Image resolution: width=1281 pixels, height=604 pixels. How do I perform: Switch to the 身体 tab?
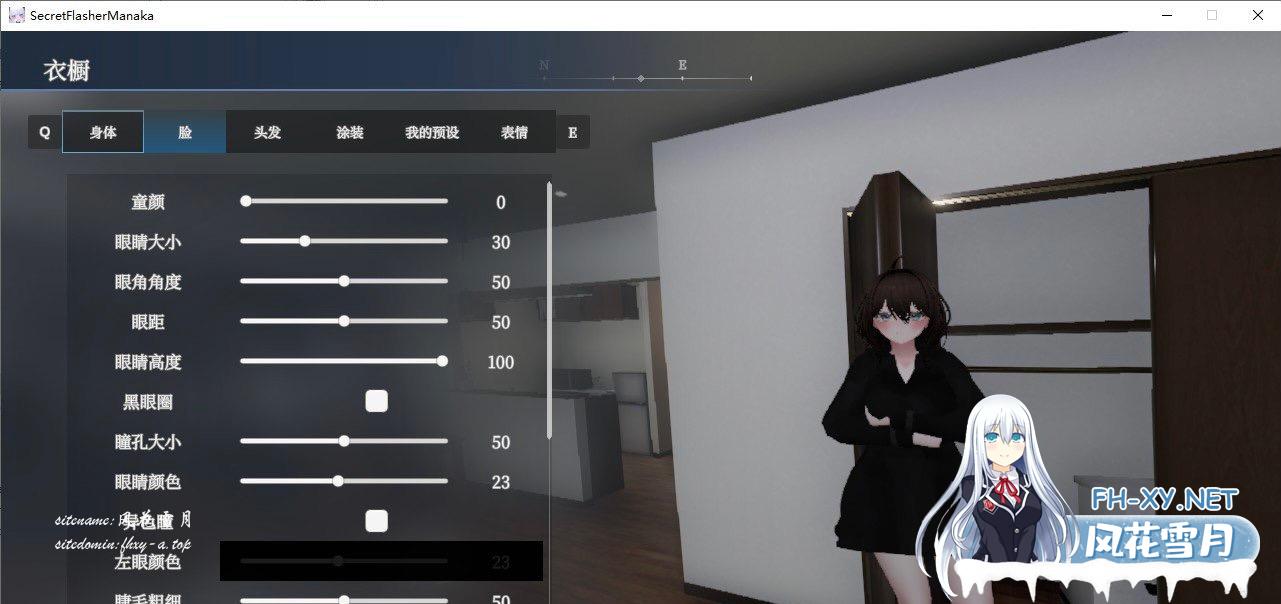pyautogui.click(x=103, y=132)
